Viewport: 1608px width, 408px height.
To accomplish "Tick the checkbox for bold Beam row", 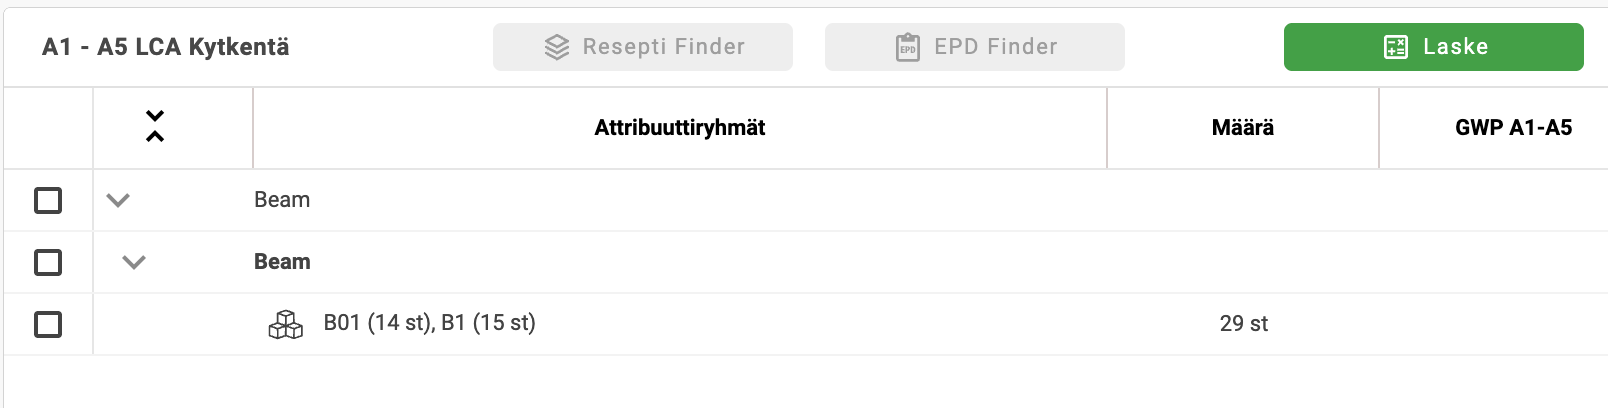I will (x=48, y=262).
